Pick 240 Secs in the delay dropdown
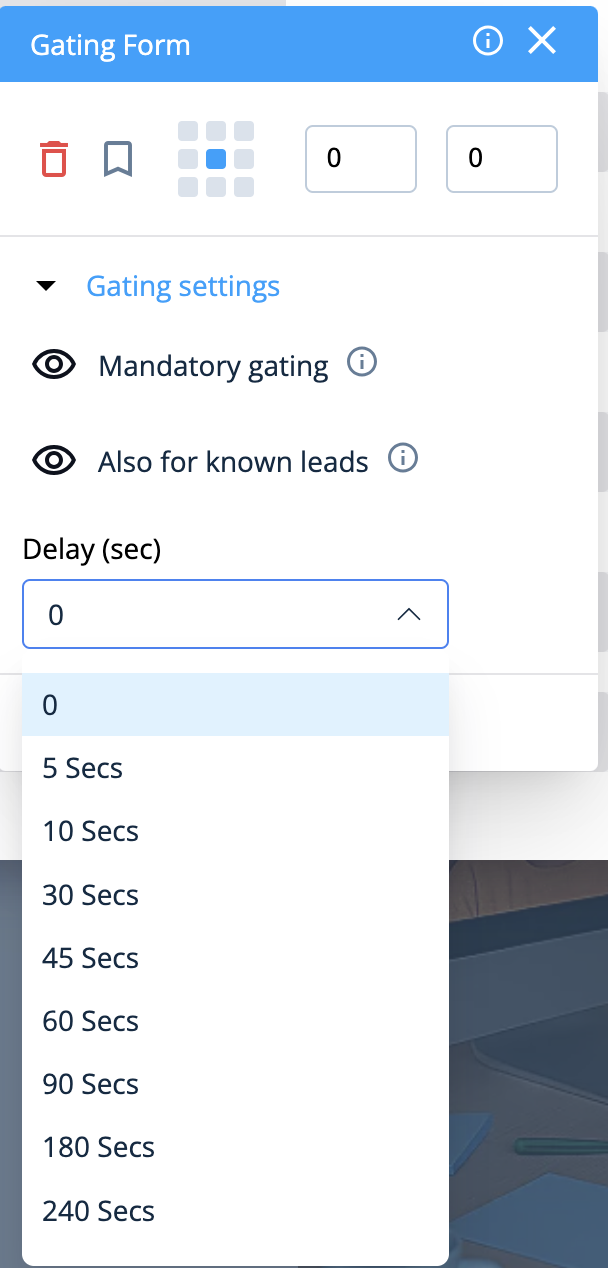The width and height of the screenshot is (608, 1268). 98,1211
